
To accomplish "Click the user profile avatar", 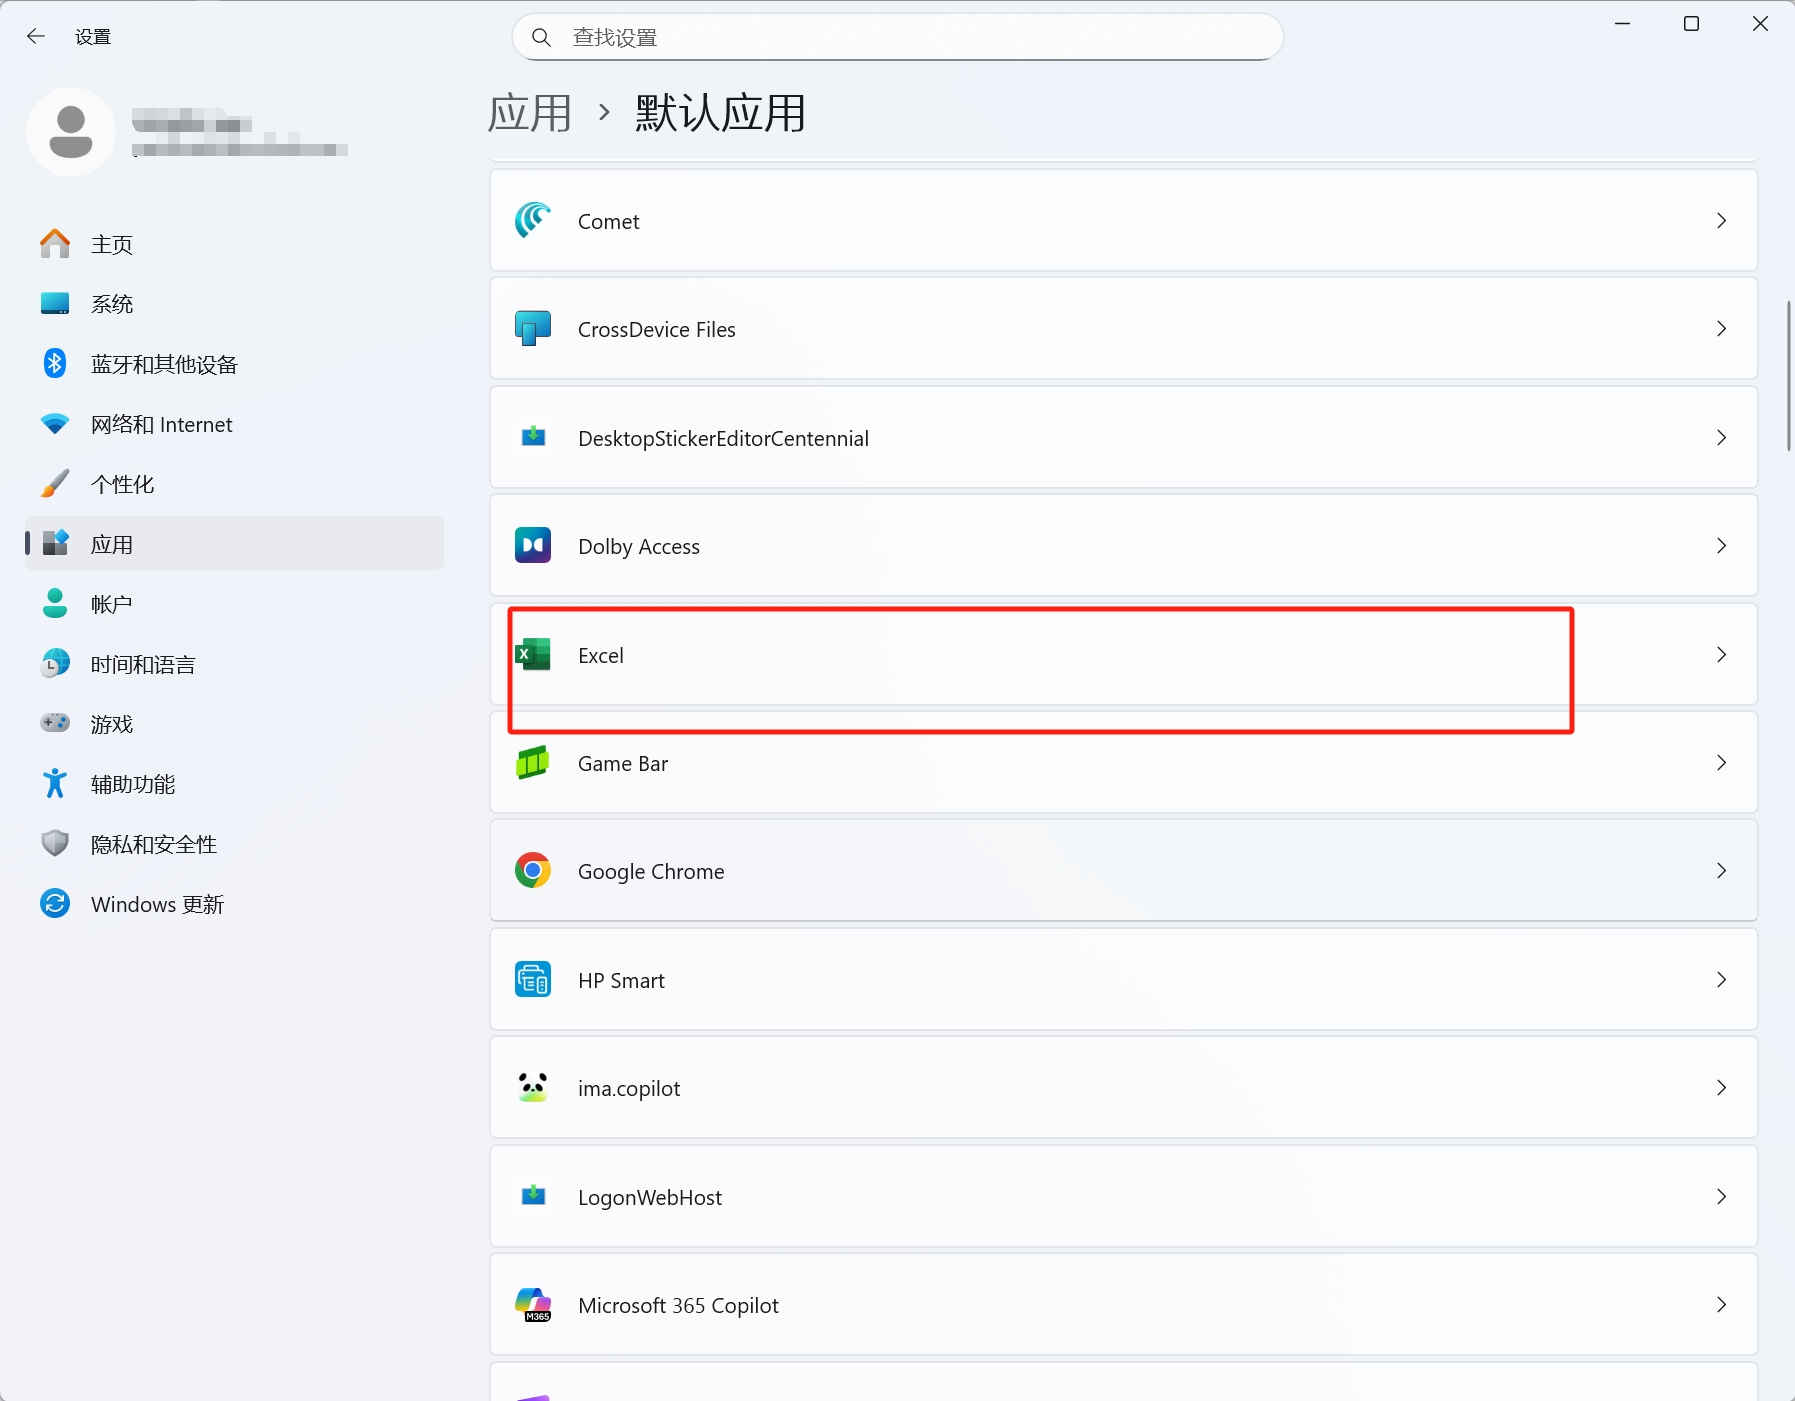I will [x=71, y=132].
